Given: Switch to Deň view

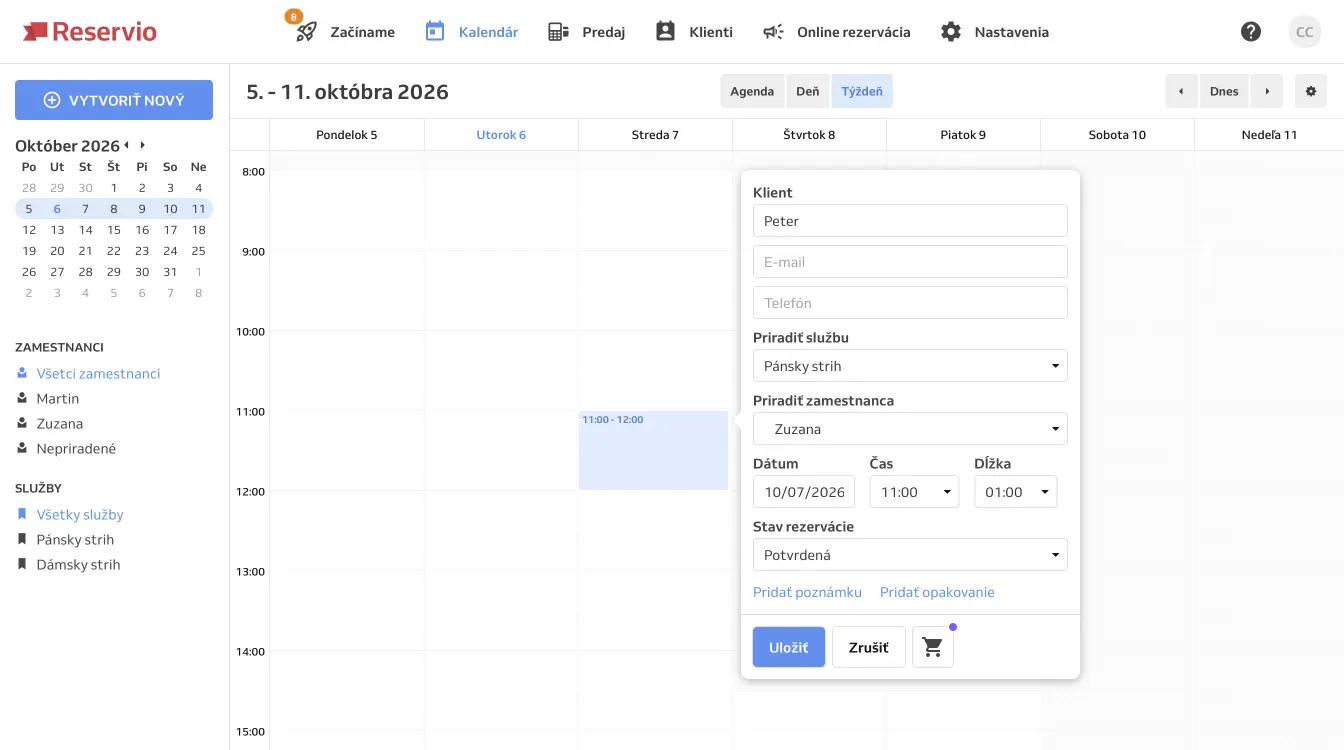Looking at the screenshot, I should (x=808, y=91).
